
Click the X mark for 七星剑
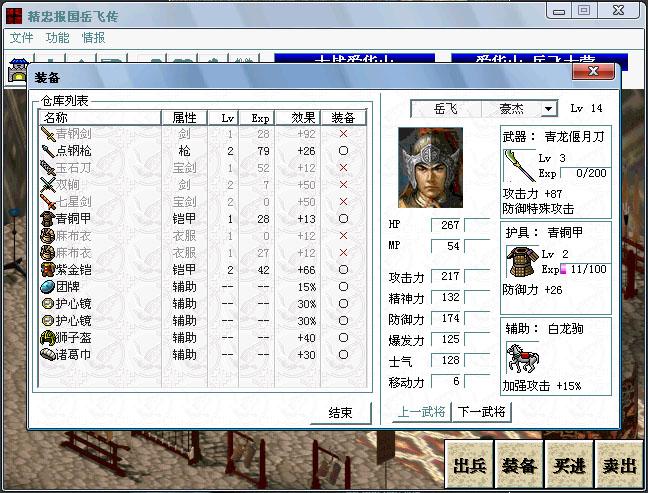coord(343,202)
